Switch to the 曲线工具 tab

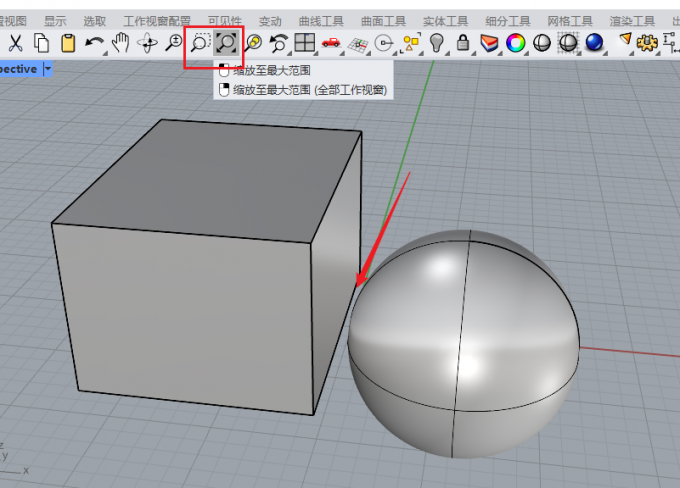(x=321, y=21)
